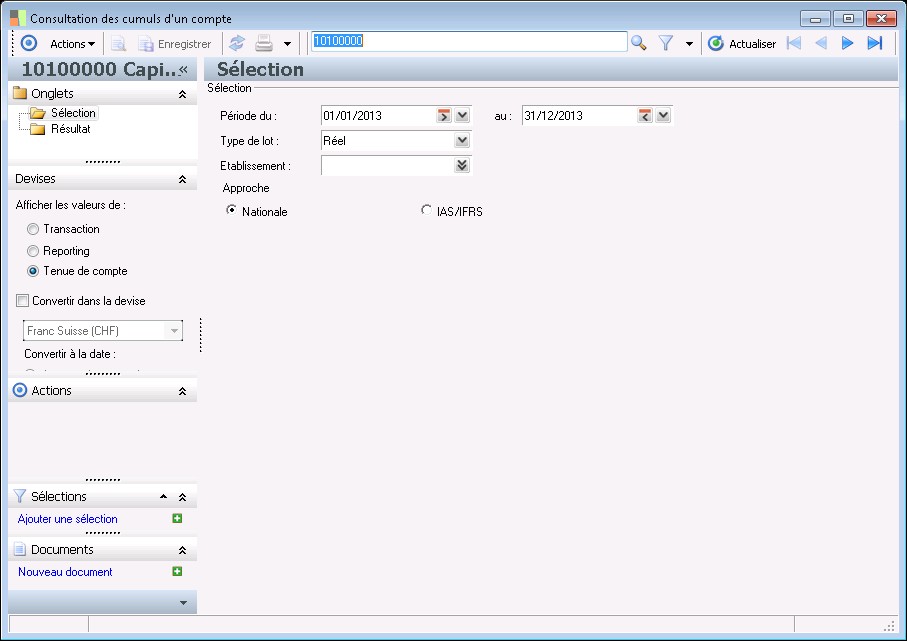This screenshot has height=641, width=907.
Task: Click the green plus beside Ajouter une sélection
Action: click(x=178, y=518)
